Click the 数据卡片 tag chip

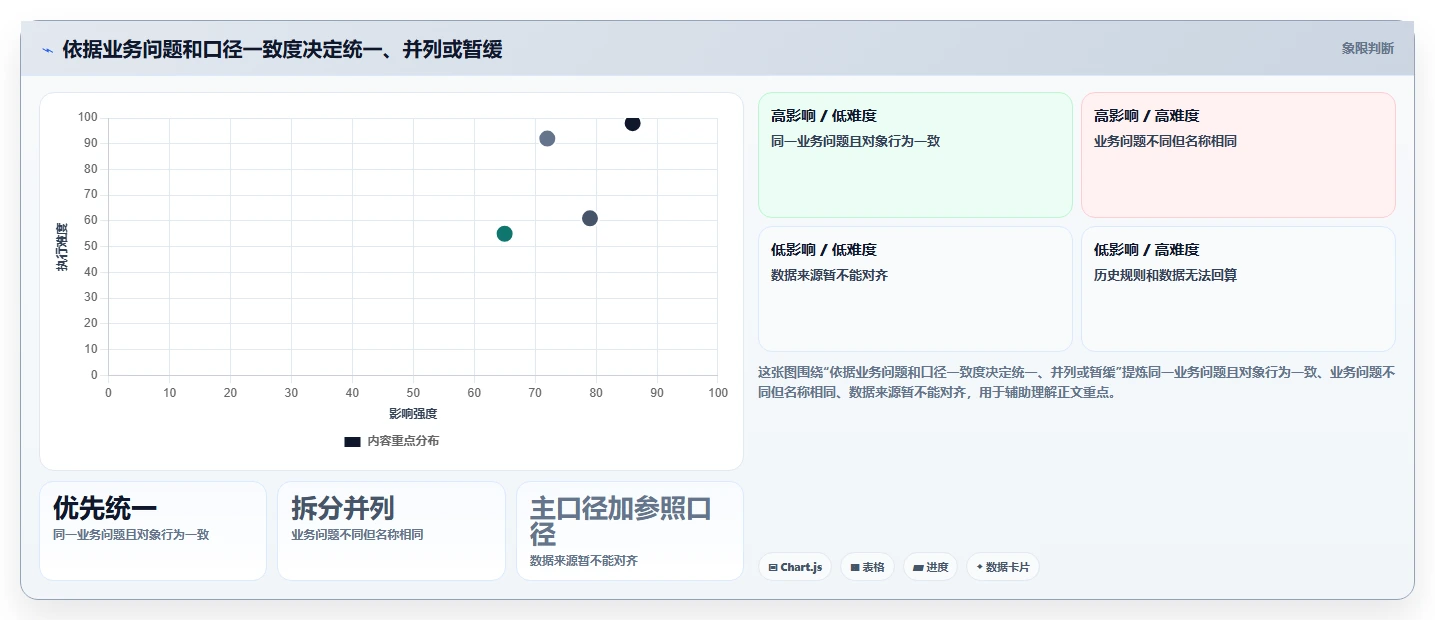(x=1003, y=567)
